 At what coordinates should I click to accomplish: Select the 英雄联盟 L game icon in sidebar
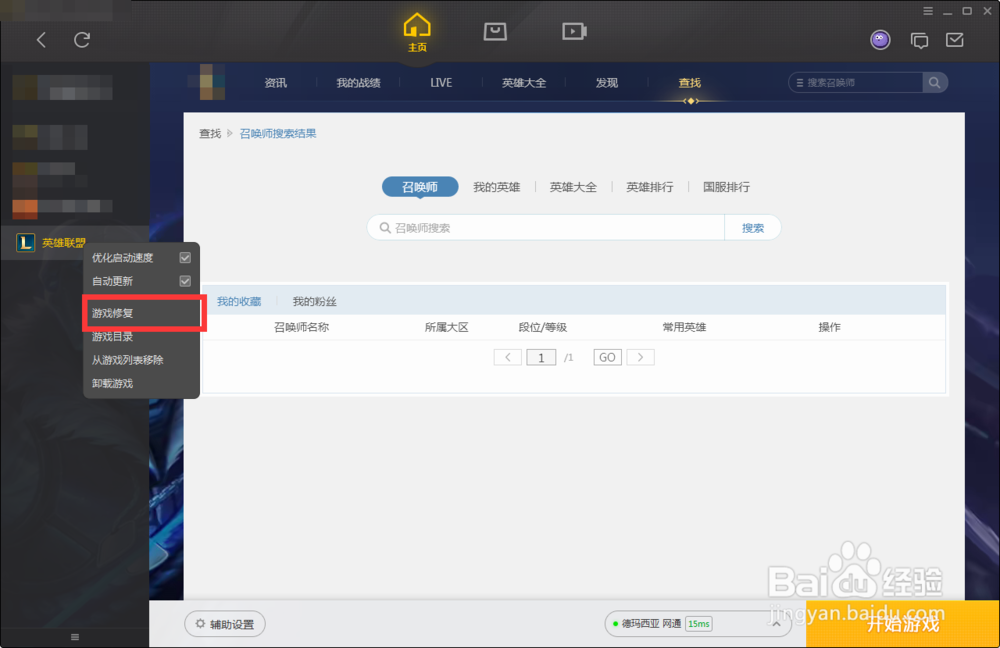coord(24,241)
